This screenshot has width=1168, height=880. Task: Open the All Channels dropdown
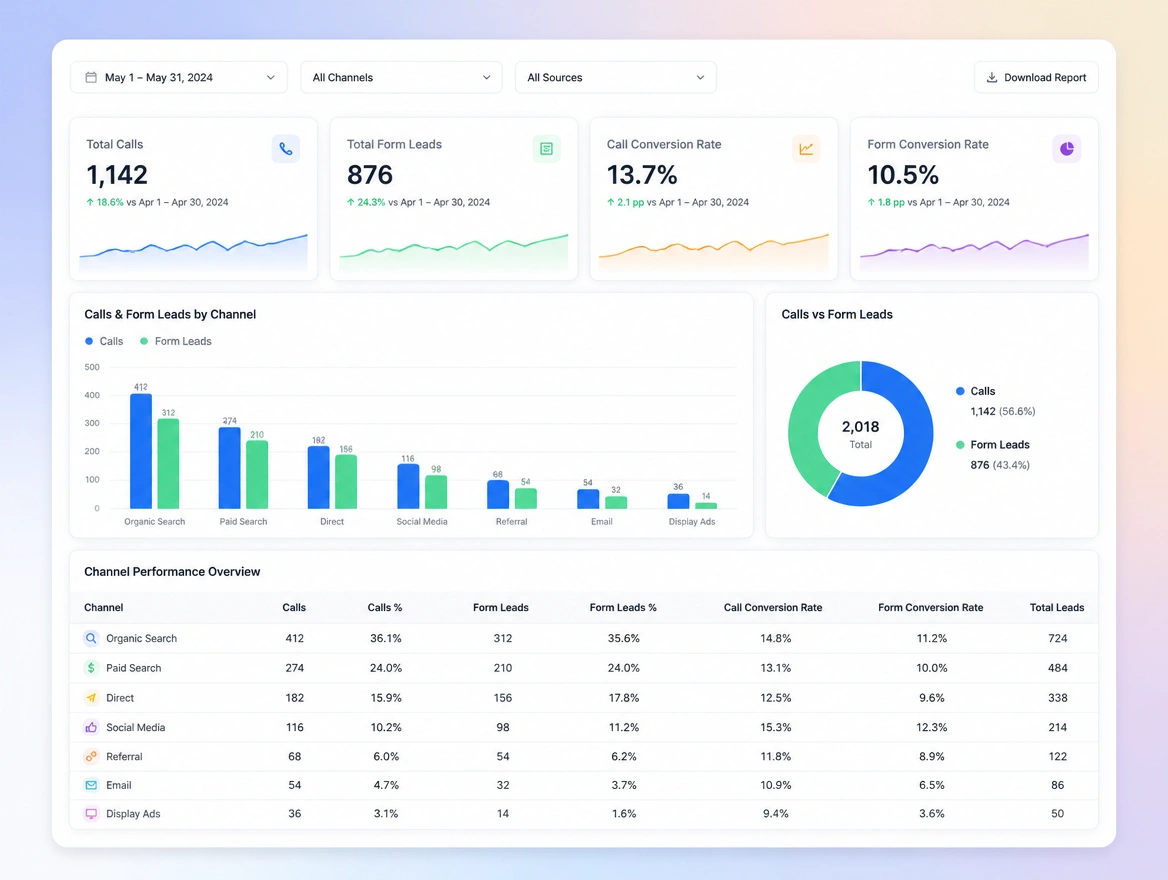click(x=402, y=77)
